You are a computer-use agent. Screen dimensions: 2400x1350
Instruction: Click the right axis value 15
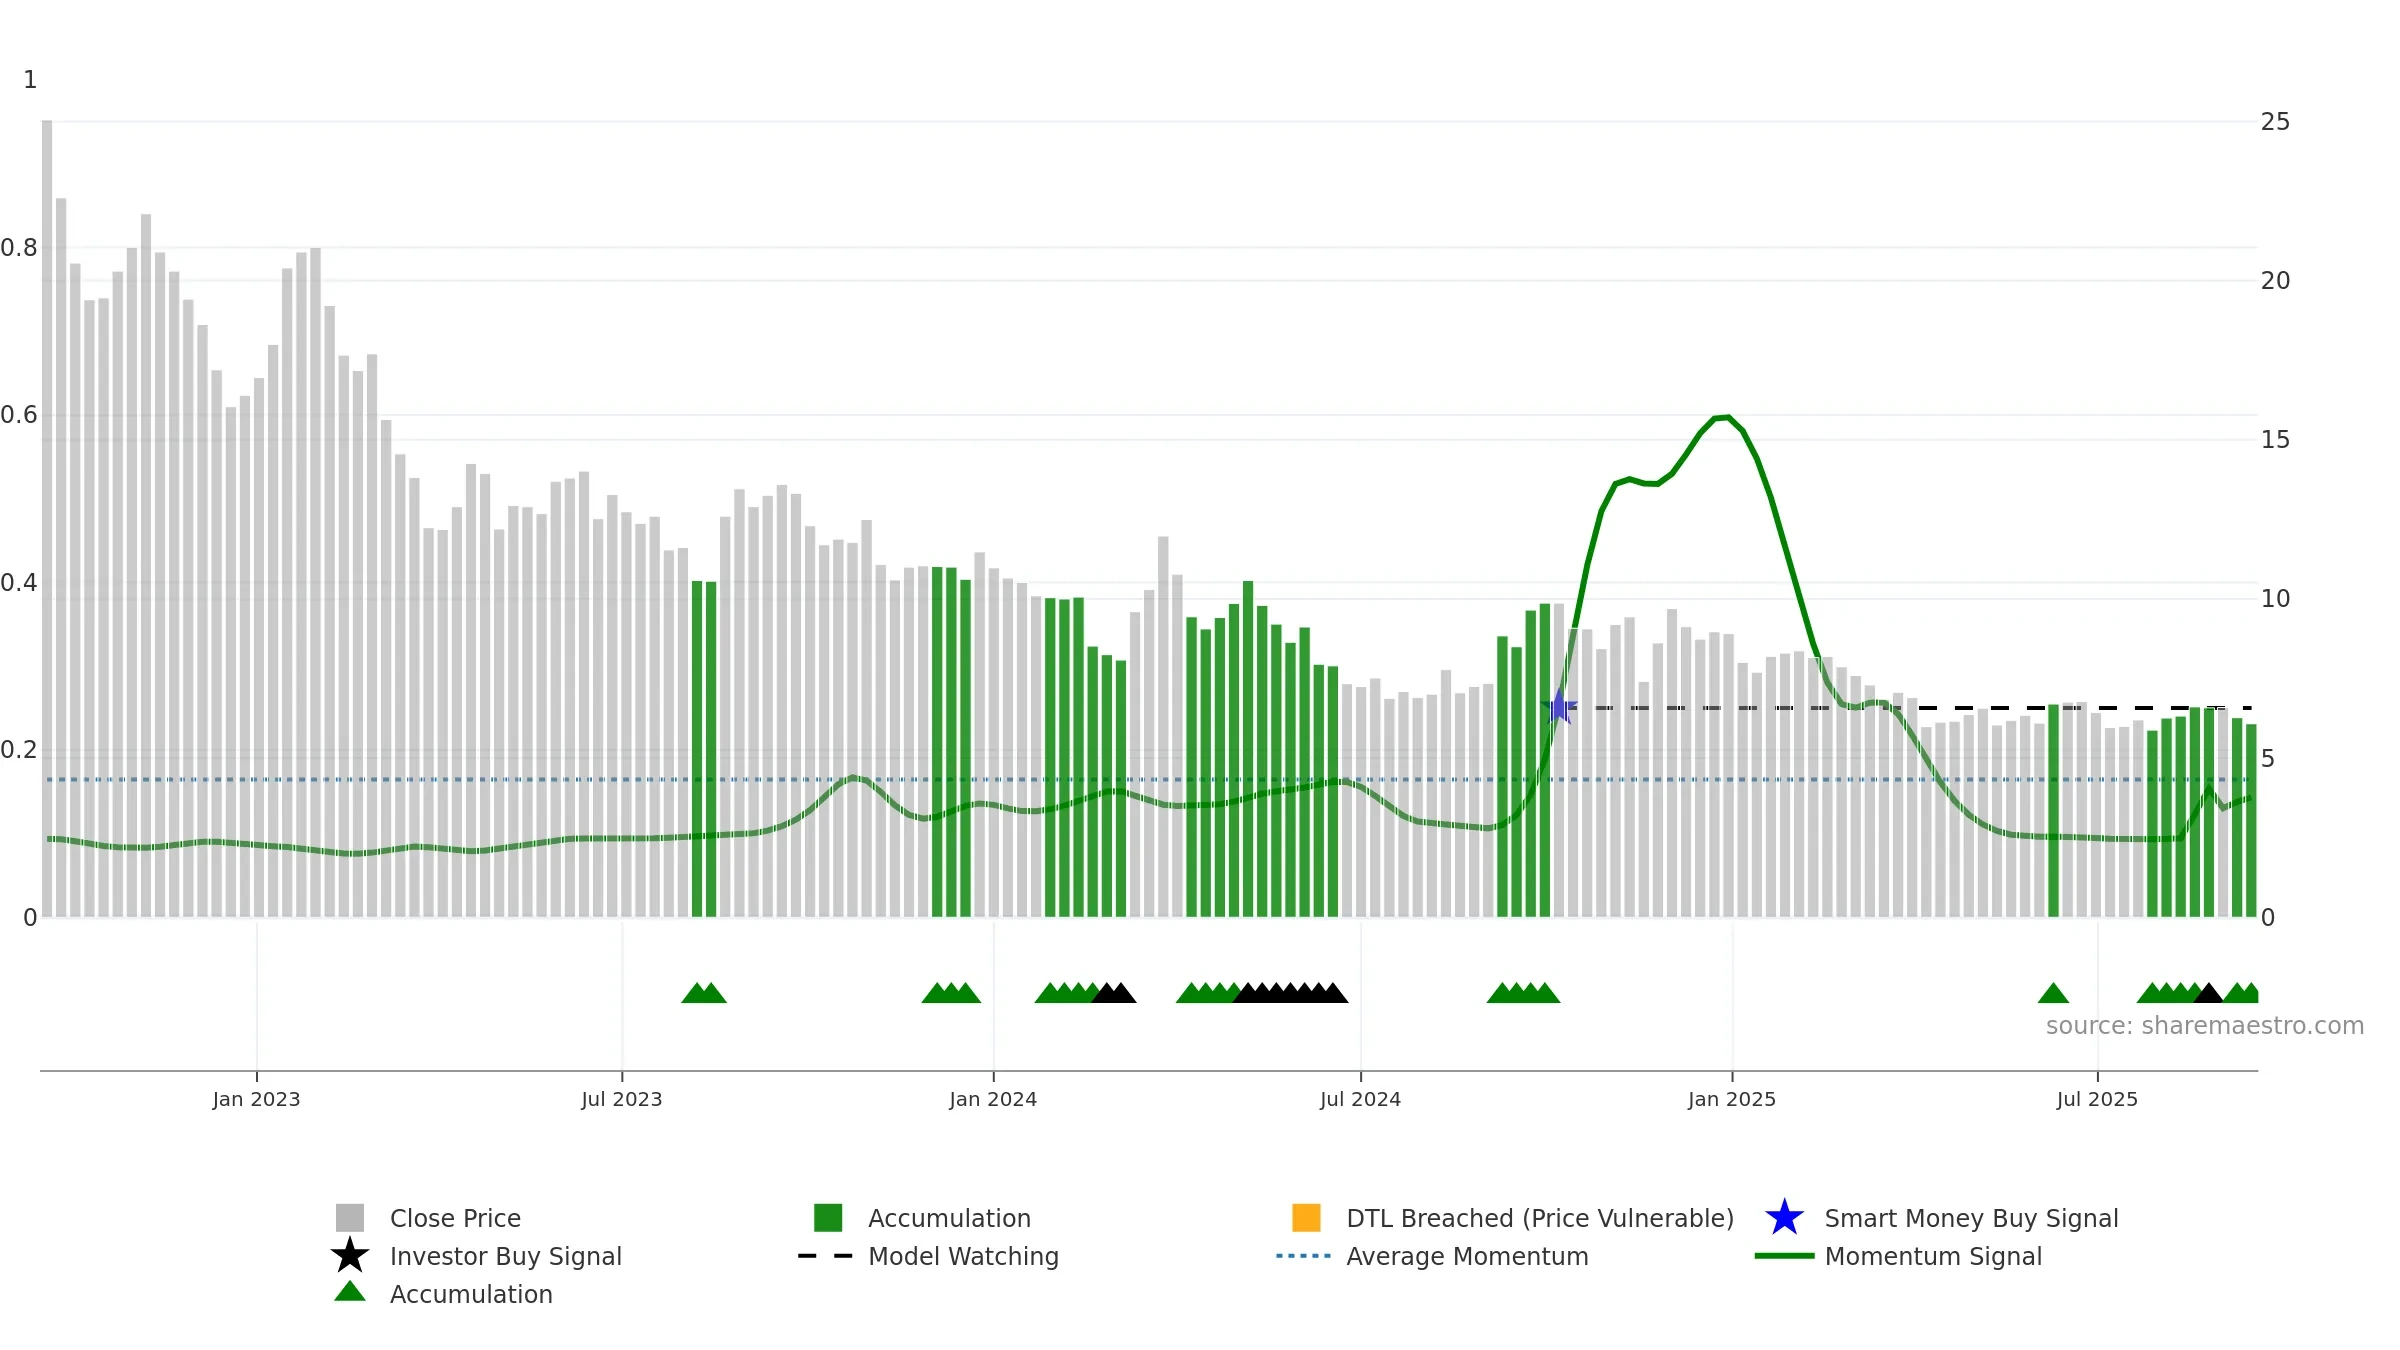(2275, 440)
